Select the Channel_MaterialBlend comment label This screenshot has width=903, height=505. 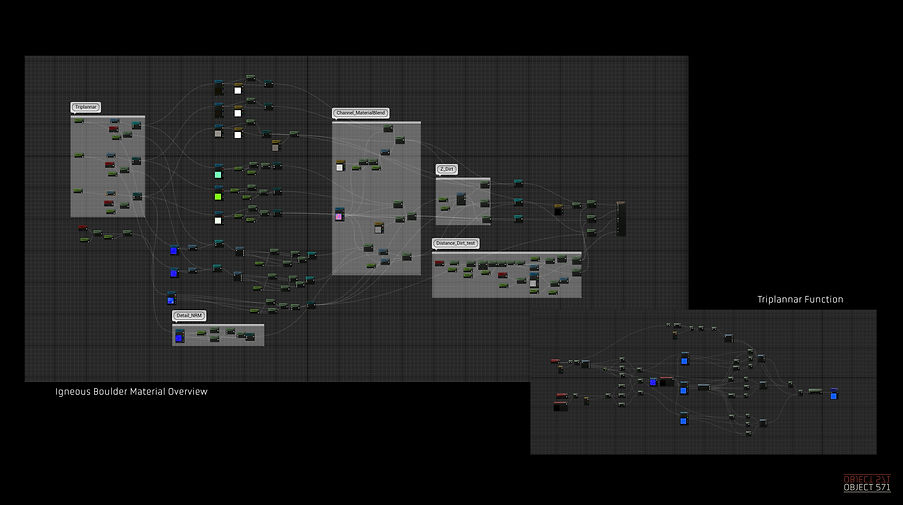[361, 113]
